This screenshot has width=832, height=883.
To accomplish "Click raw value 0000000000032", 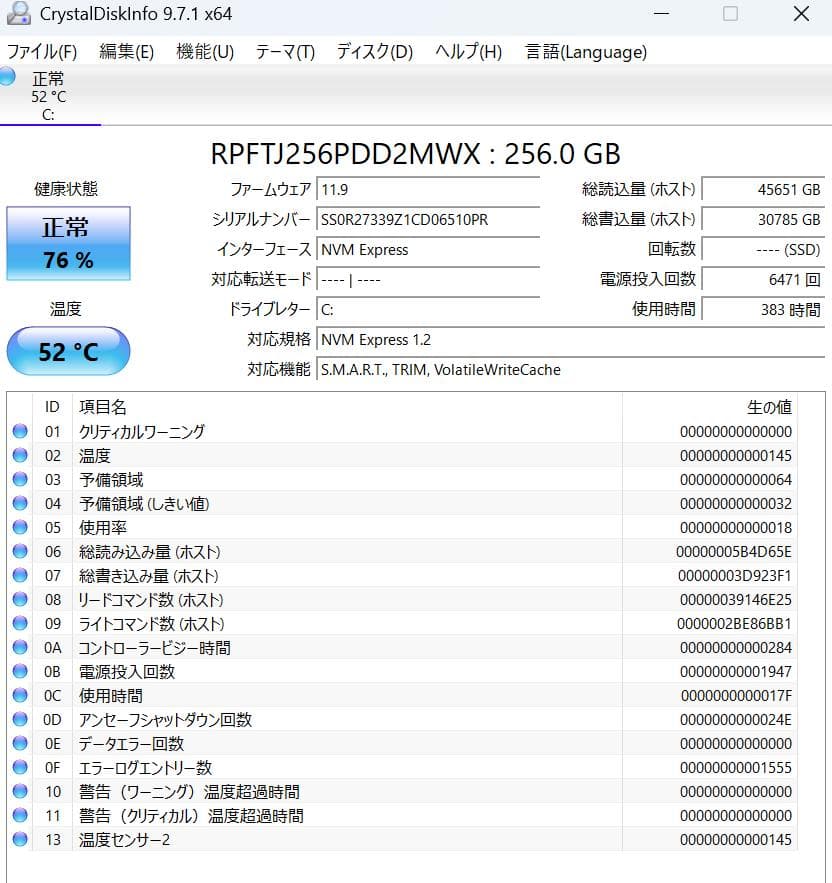I will point(736,503).
